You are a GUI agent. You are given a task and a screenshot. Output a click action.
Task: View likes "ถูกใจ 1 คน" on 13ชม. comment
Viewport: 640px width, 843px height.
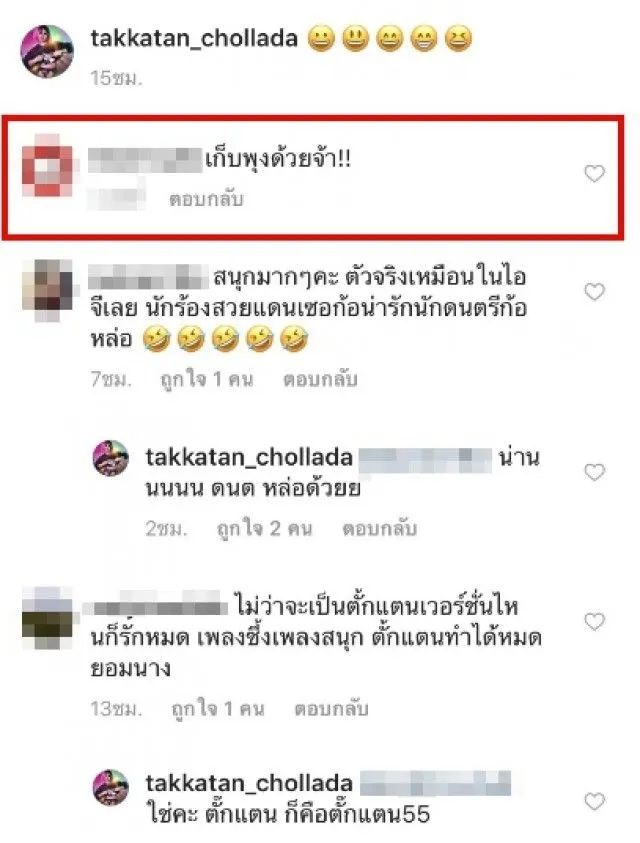click(x=218, y=709)
